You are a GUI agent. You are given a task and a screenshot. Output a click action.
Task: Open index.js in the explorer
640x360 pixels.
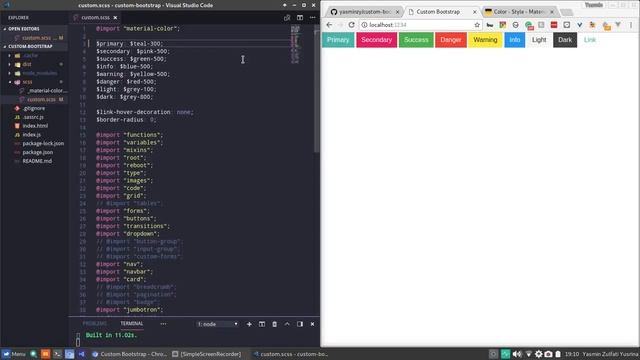31,135
